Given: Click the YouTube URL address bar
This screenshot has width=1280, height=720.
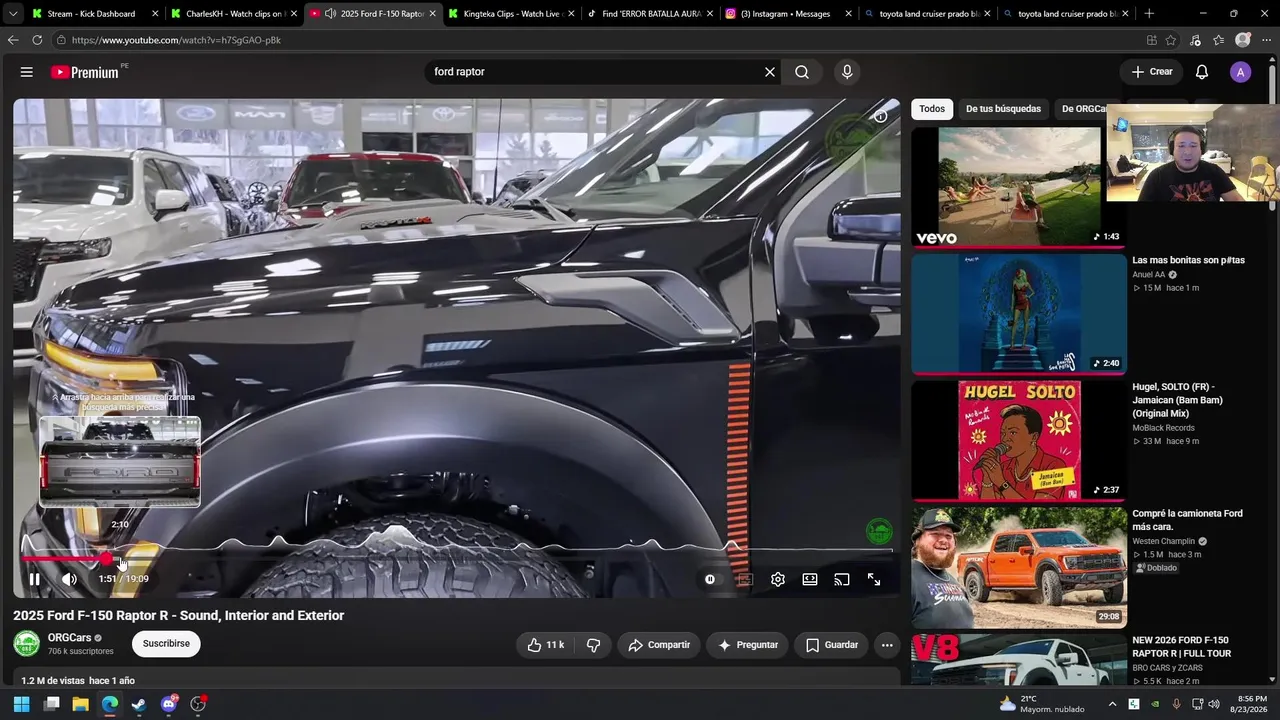Looking at the screenshot, I should coord(600,40).
